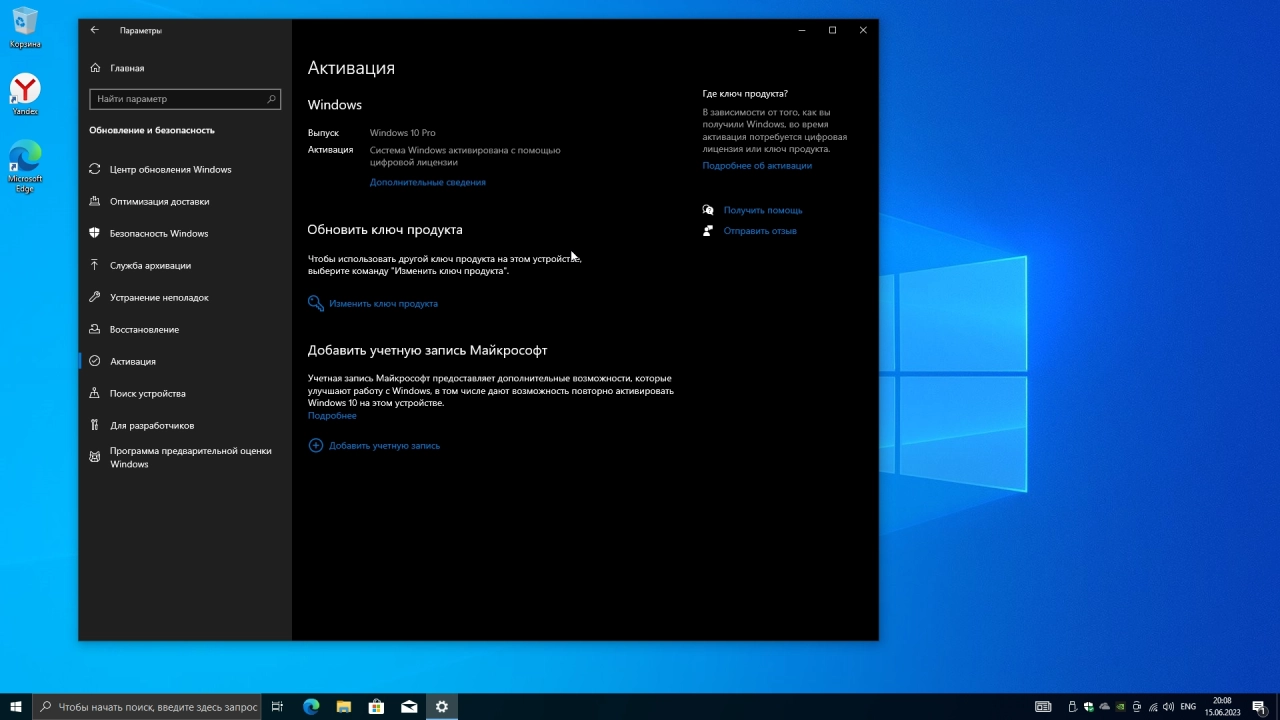
Task: Click the Settings gear on taskbar
Action: click(x=441, y=706)
